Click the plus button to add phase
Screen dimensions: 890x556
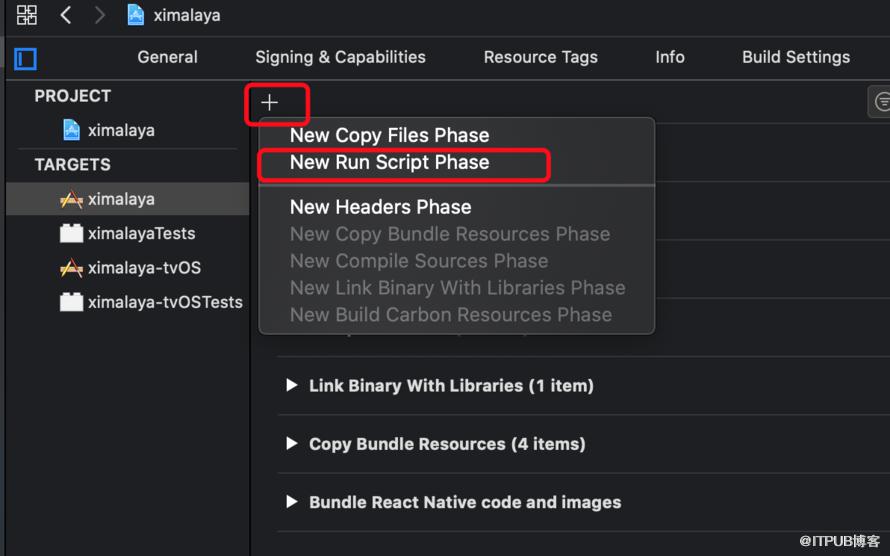click(x=270, y=103)
